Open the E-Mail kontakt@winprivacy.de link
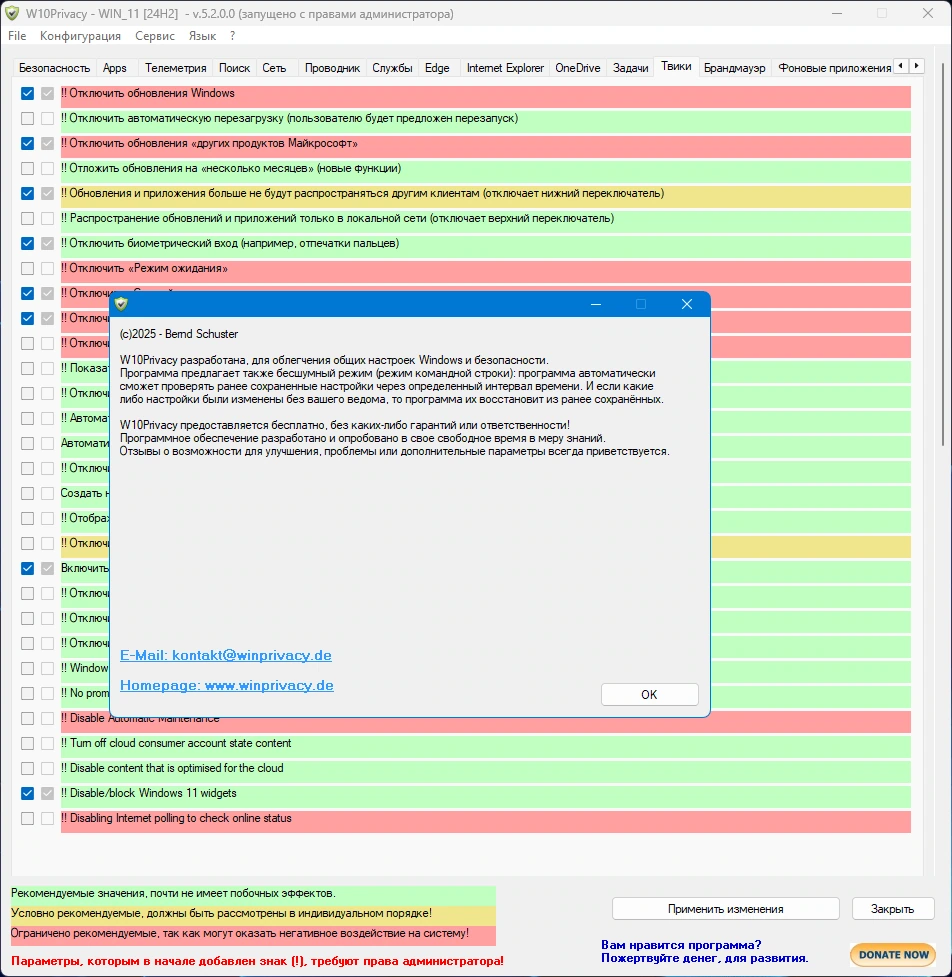This screenshot has width=952, height=977. click(x=226, y=655)
